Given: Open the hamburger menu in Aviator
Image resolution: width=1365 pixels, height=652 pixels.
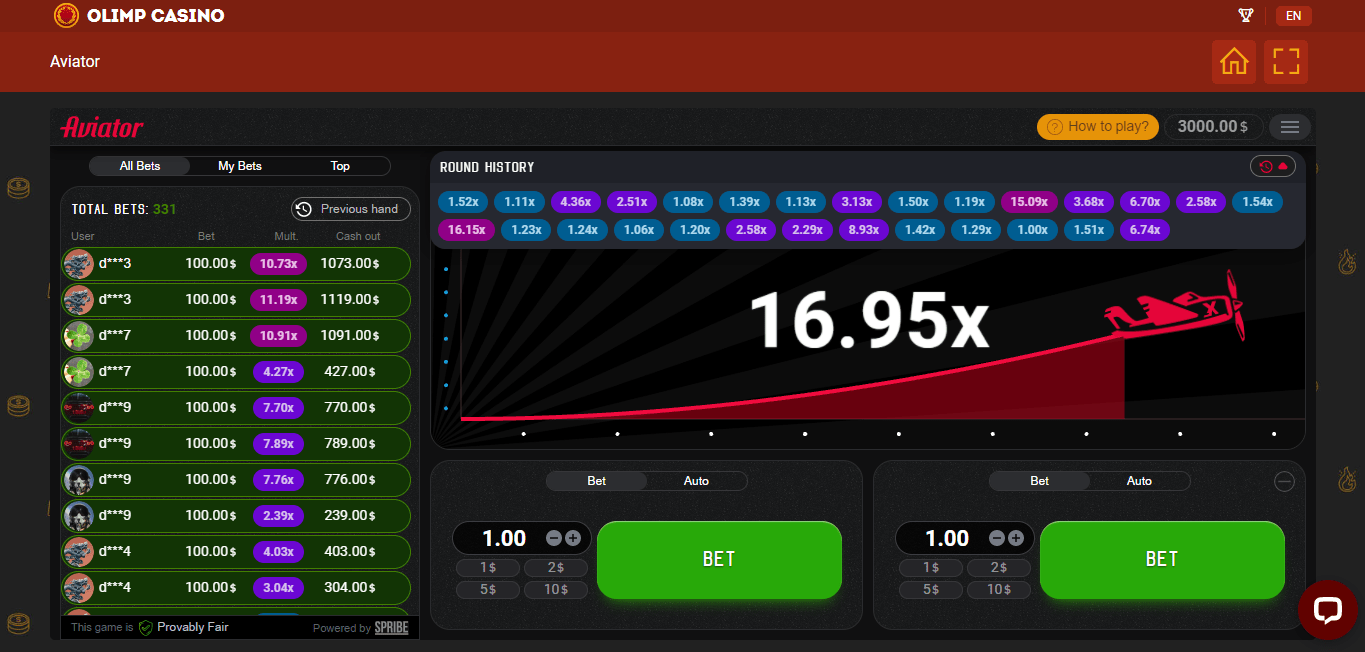Looking at the screenshot, I should (1289, 127).
